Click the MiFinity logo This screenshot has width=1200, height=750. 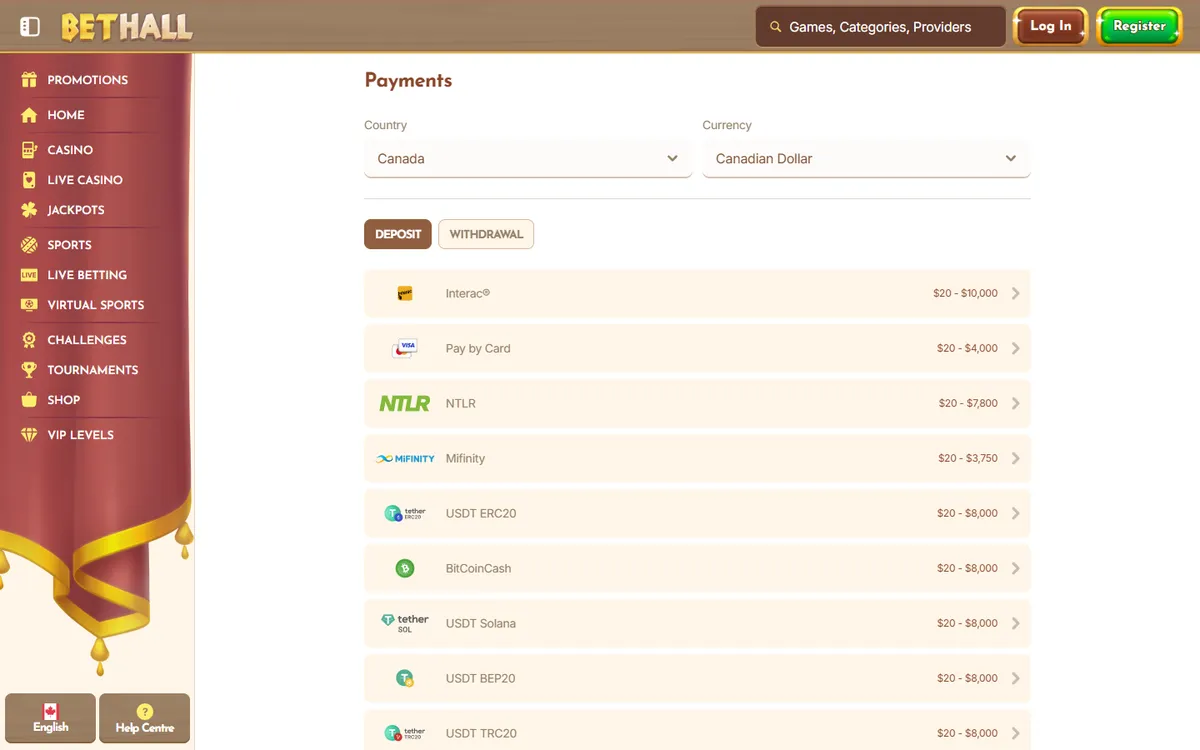click(x=405, y=459)
